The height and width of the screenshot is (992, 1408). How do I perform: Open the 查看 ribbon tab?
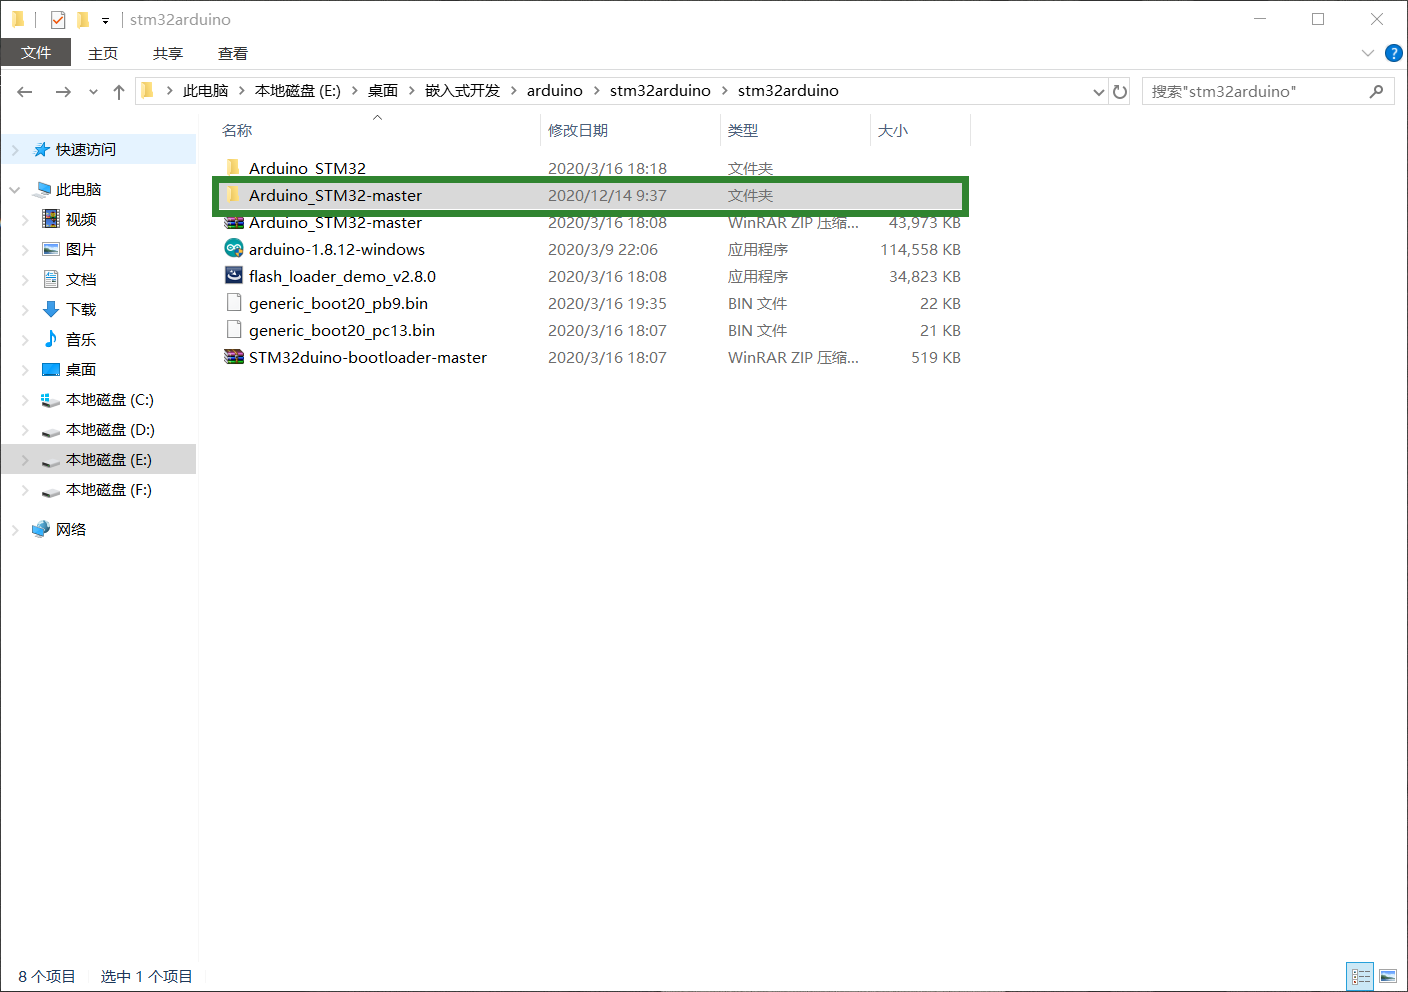tap(233, 53)
